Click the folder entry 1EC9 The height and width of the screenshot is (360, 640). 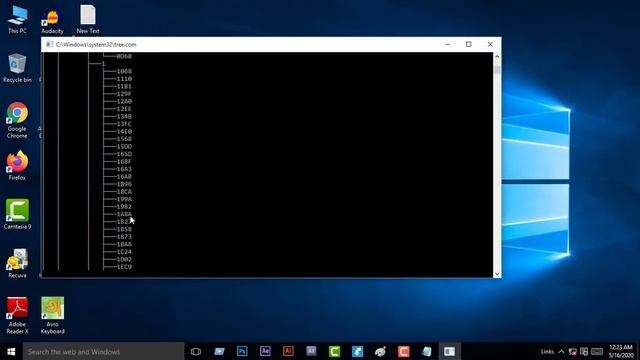[124, 267]
